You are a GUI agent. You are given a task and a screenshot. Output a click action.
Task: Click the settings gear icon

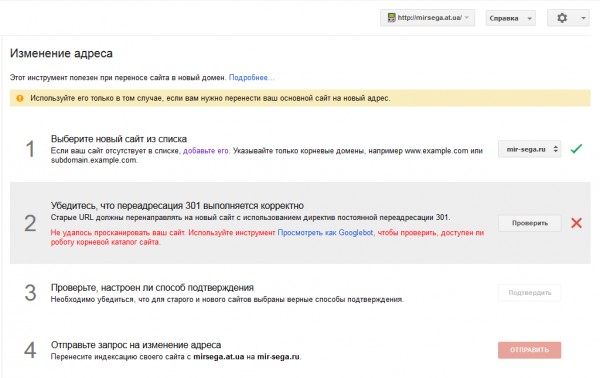tap(562, 18)
